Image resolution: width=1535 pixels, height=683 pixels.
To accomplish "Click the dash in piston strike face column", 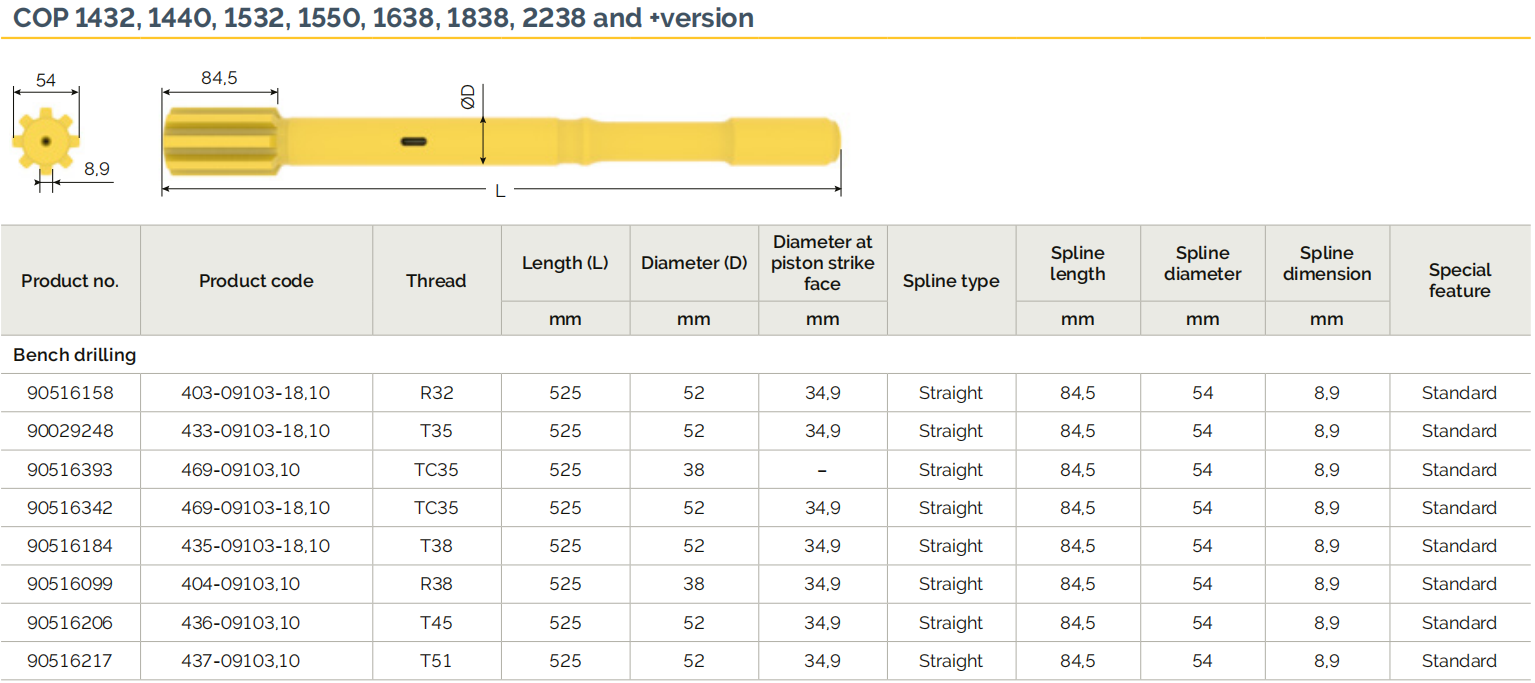I will (822, 470).
